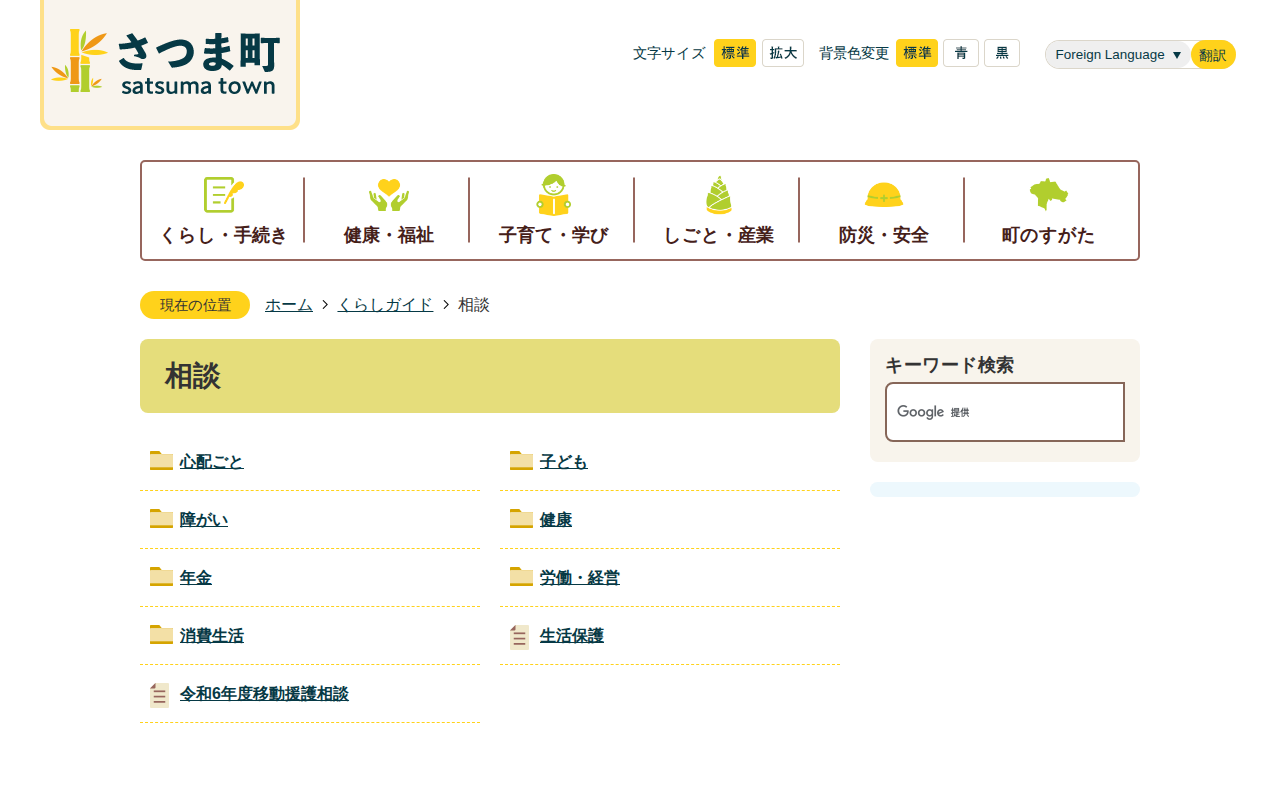1280x800 pixels.
Task: Go to くらしガイド breadcrumb link
Action: tap(386, 305)
